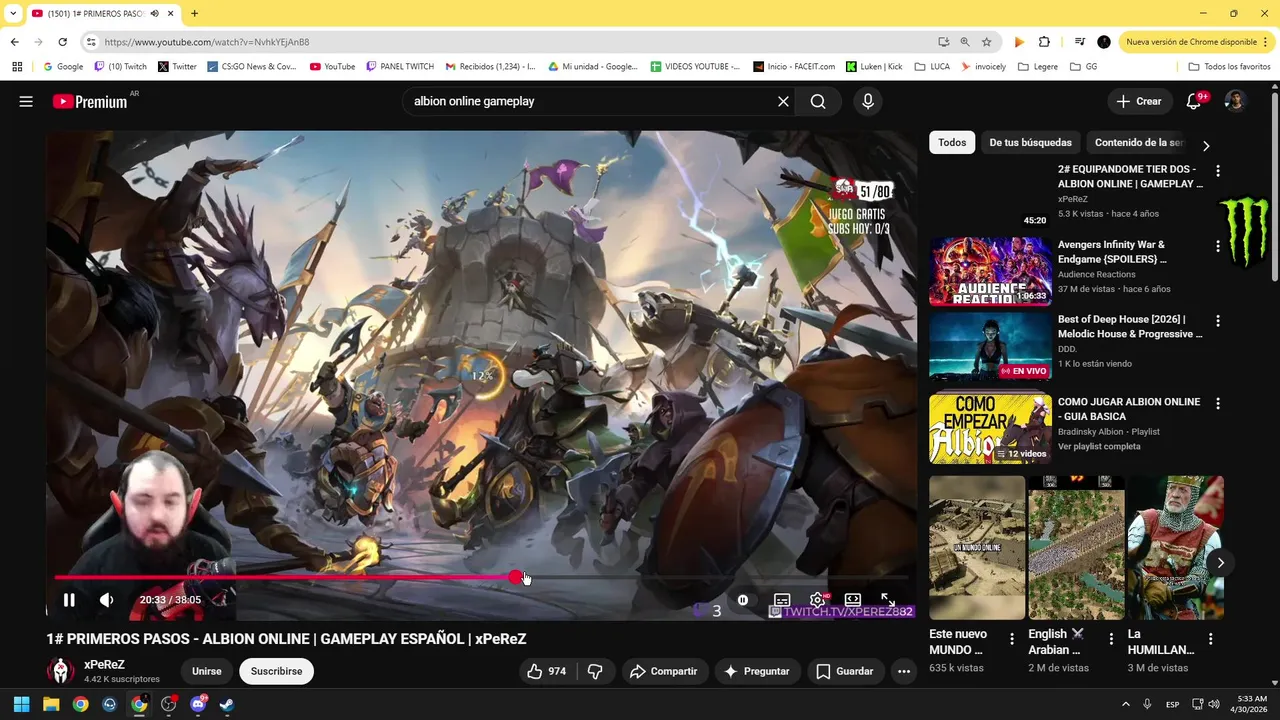Open options for Best of Deep House video
The image size is (1280, 720).
pyautogui.click(x=1217, y=321)
